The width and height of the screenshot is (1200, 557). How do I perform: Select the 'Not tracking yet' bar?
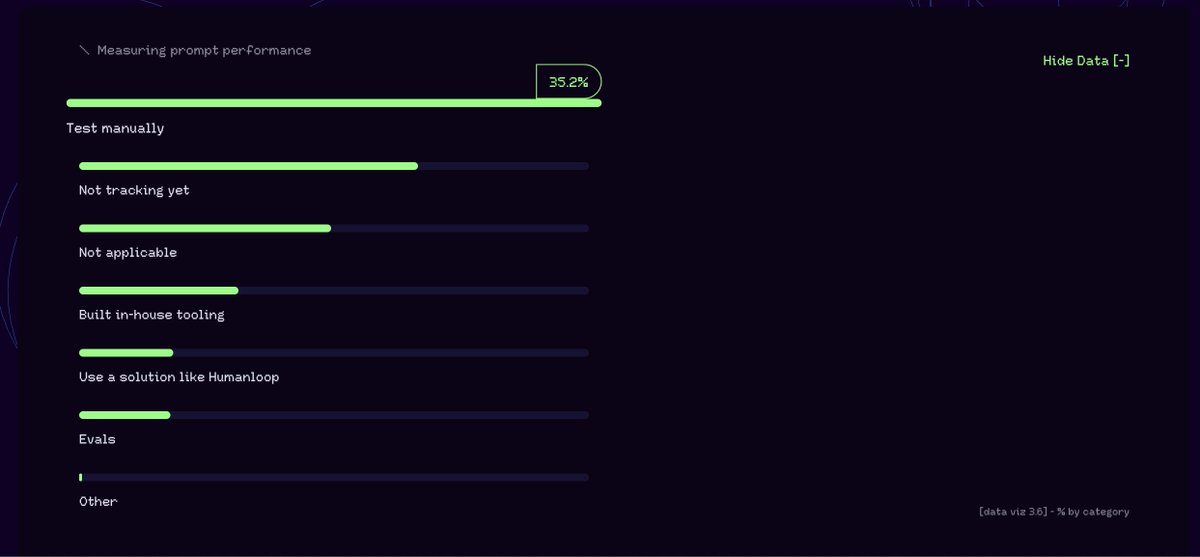coord(333,166)
